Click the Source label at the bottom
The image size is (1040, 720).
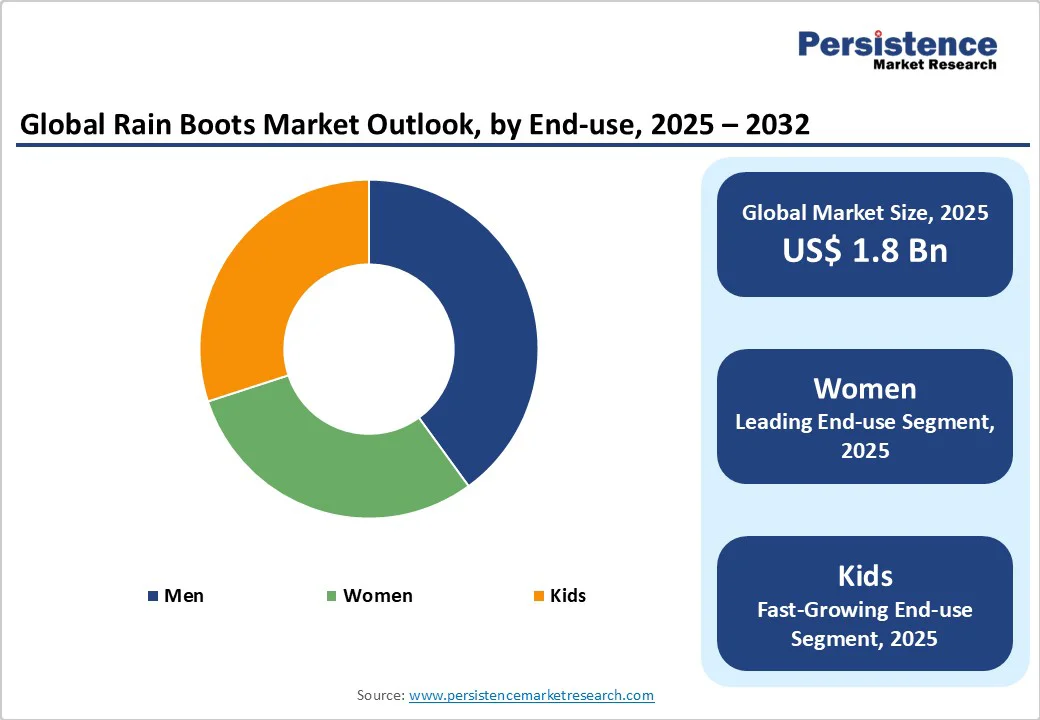[x=379, y=695]
